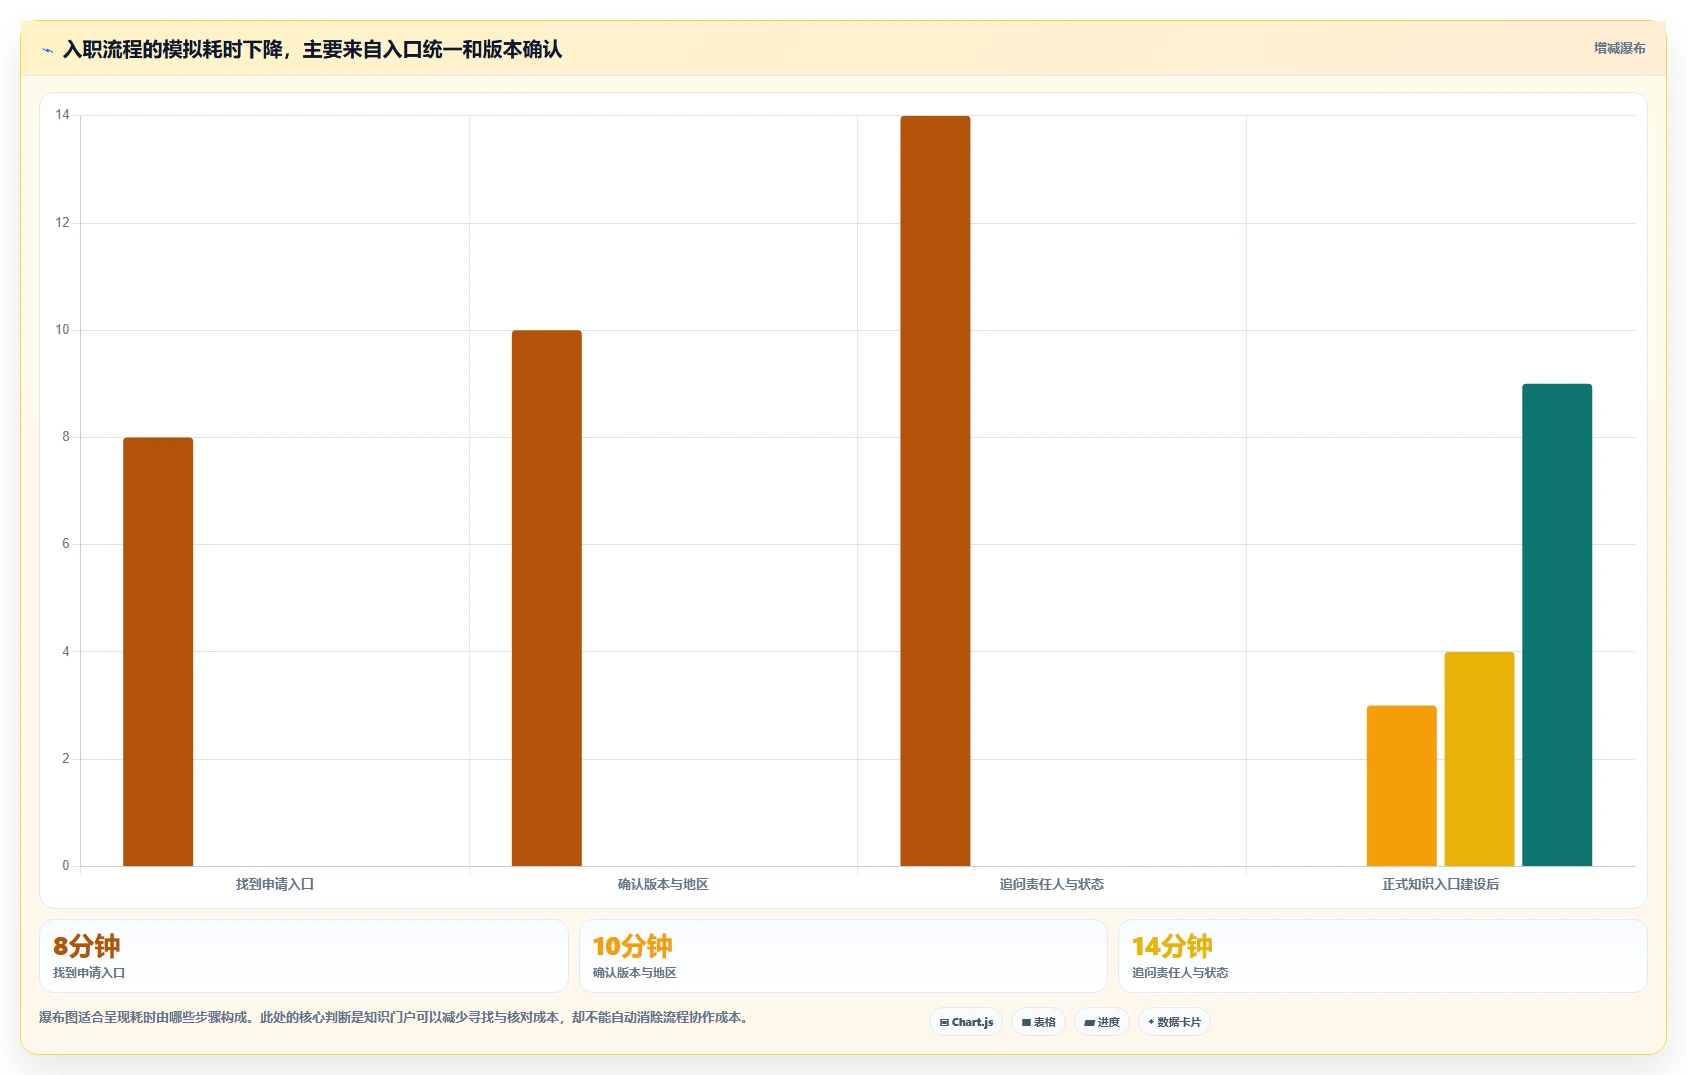
Task: Click the 10分钟 data card
Action: pos(843,956)
